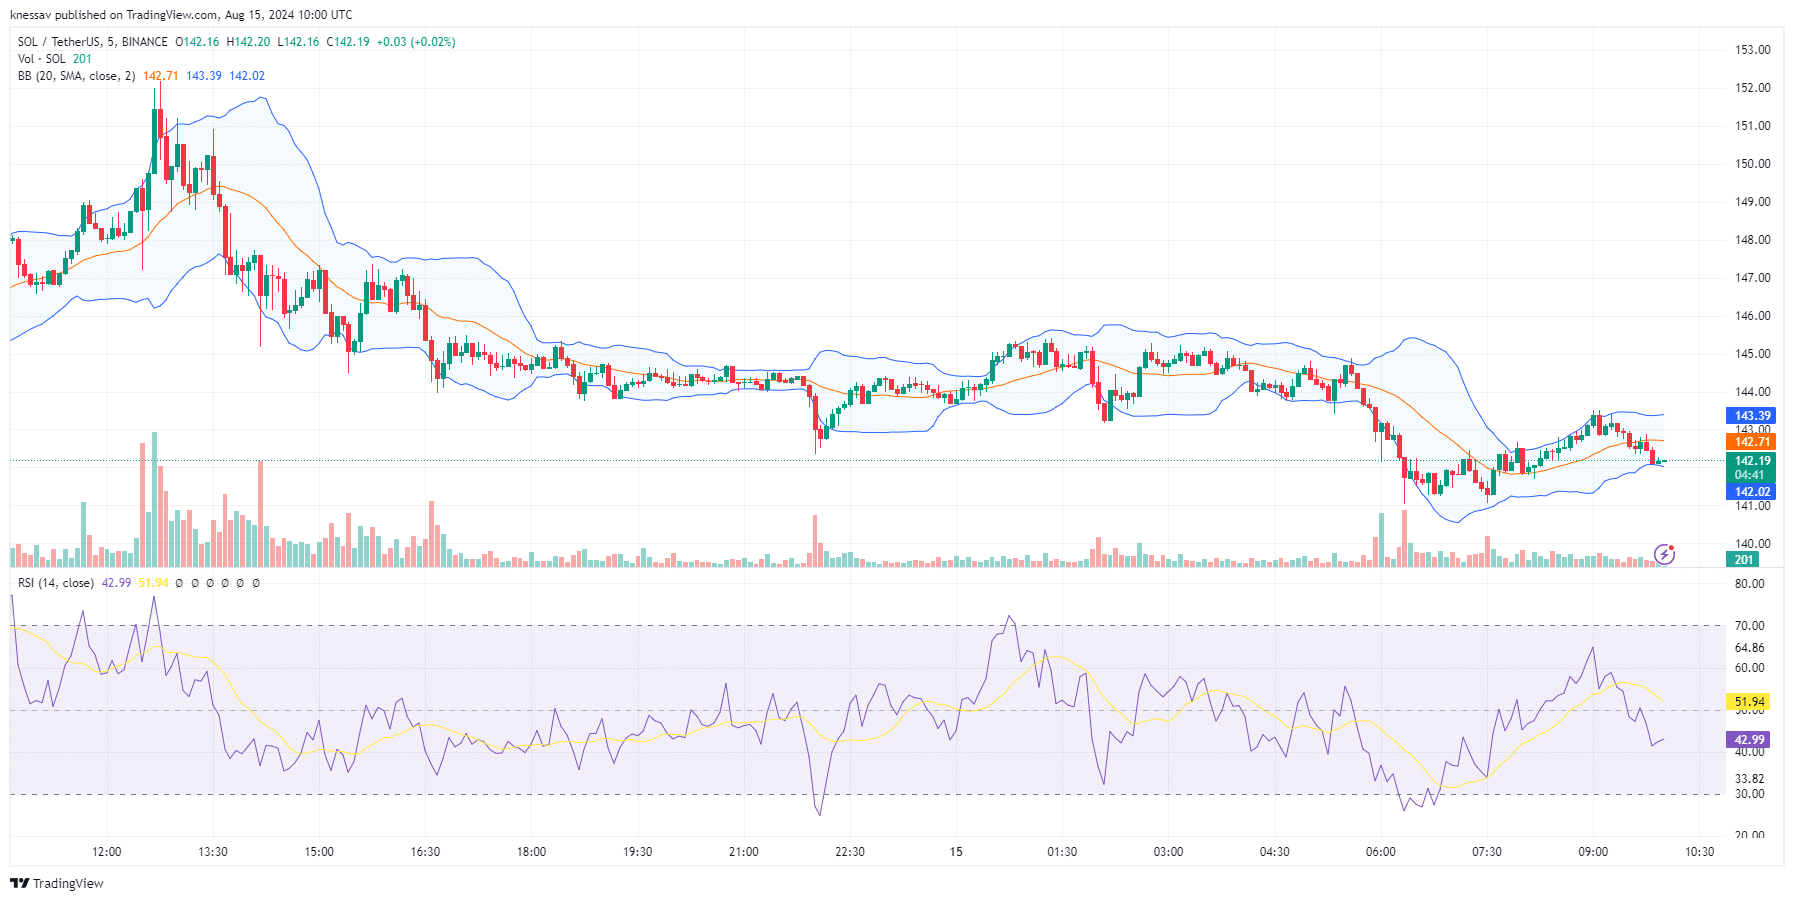Click the 18:00 time axis label

point(531,852)
